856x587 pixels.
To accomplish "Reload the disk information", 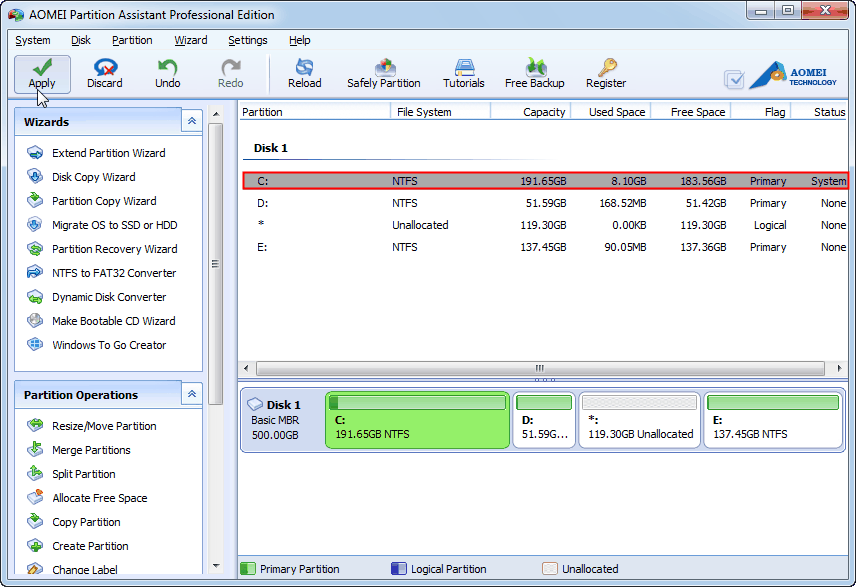I will point(305,74).
